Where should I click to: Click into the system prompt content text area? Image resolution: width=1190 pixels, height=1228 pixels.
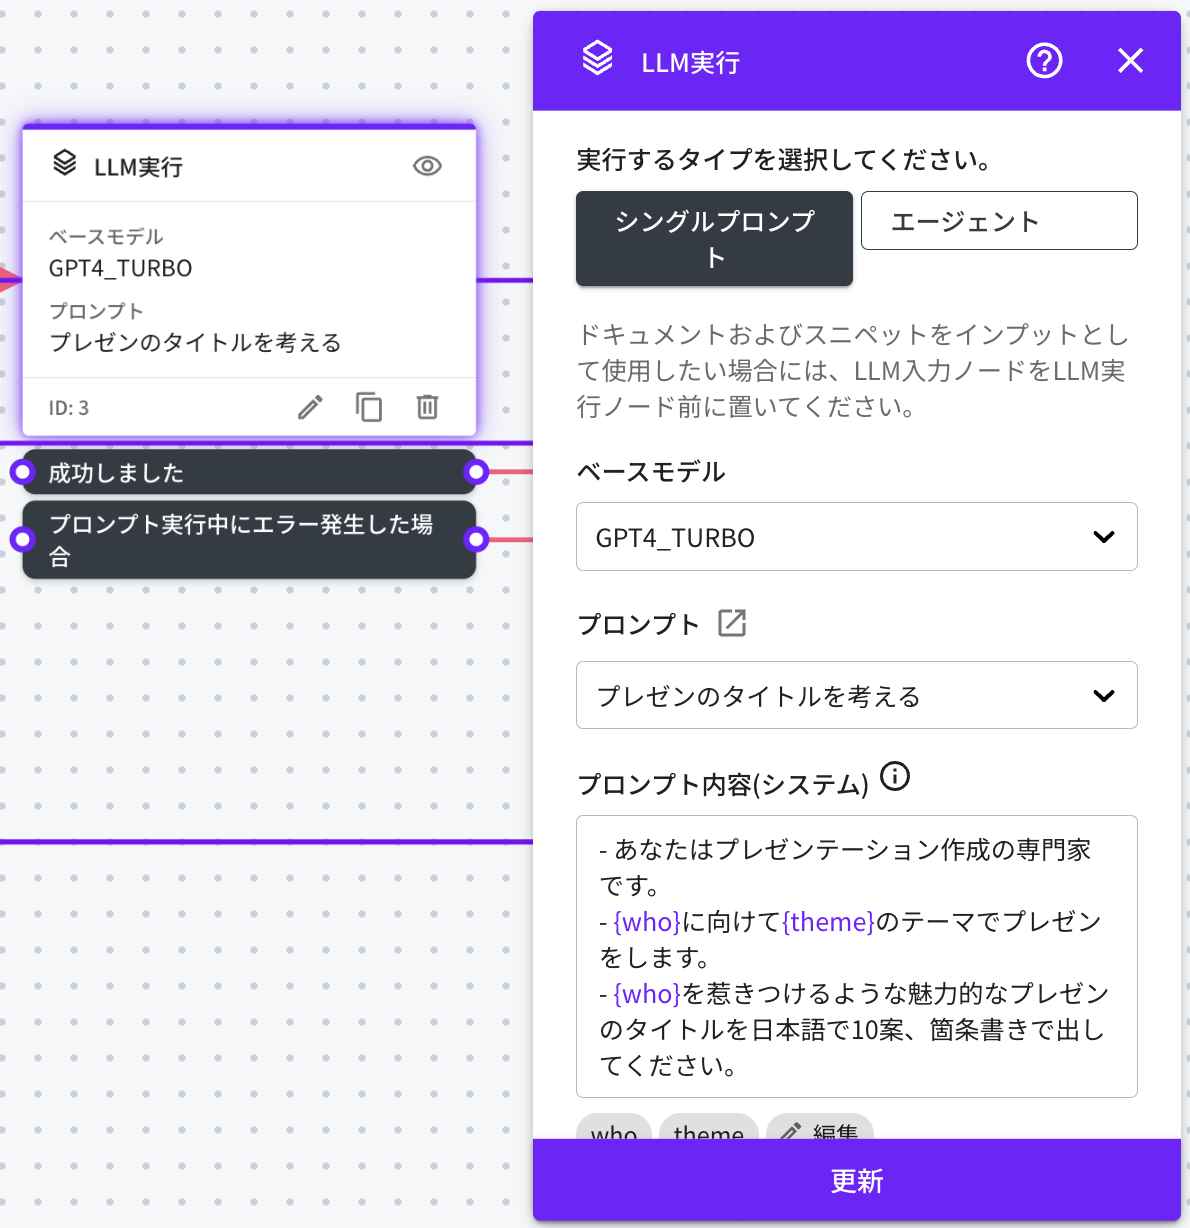(856, 956)
